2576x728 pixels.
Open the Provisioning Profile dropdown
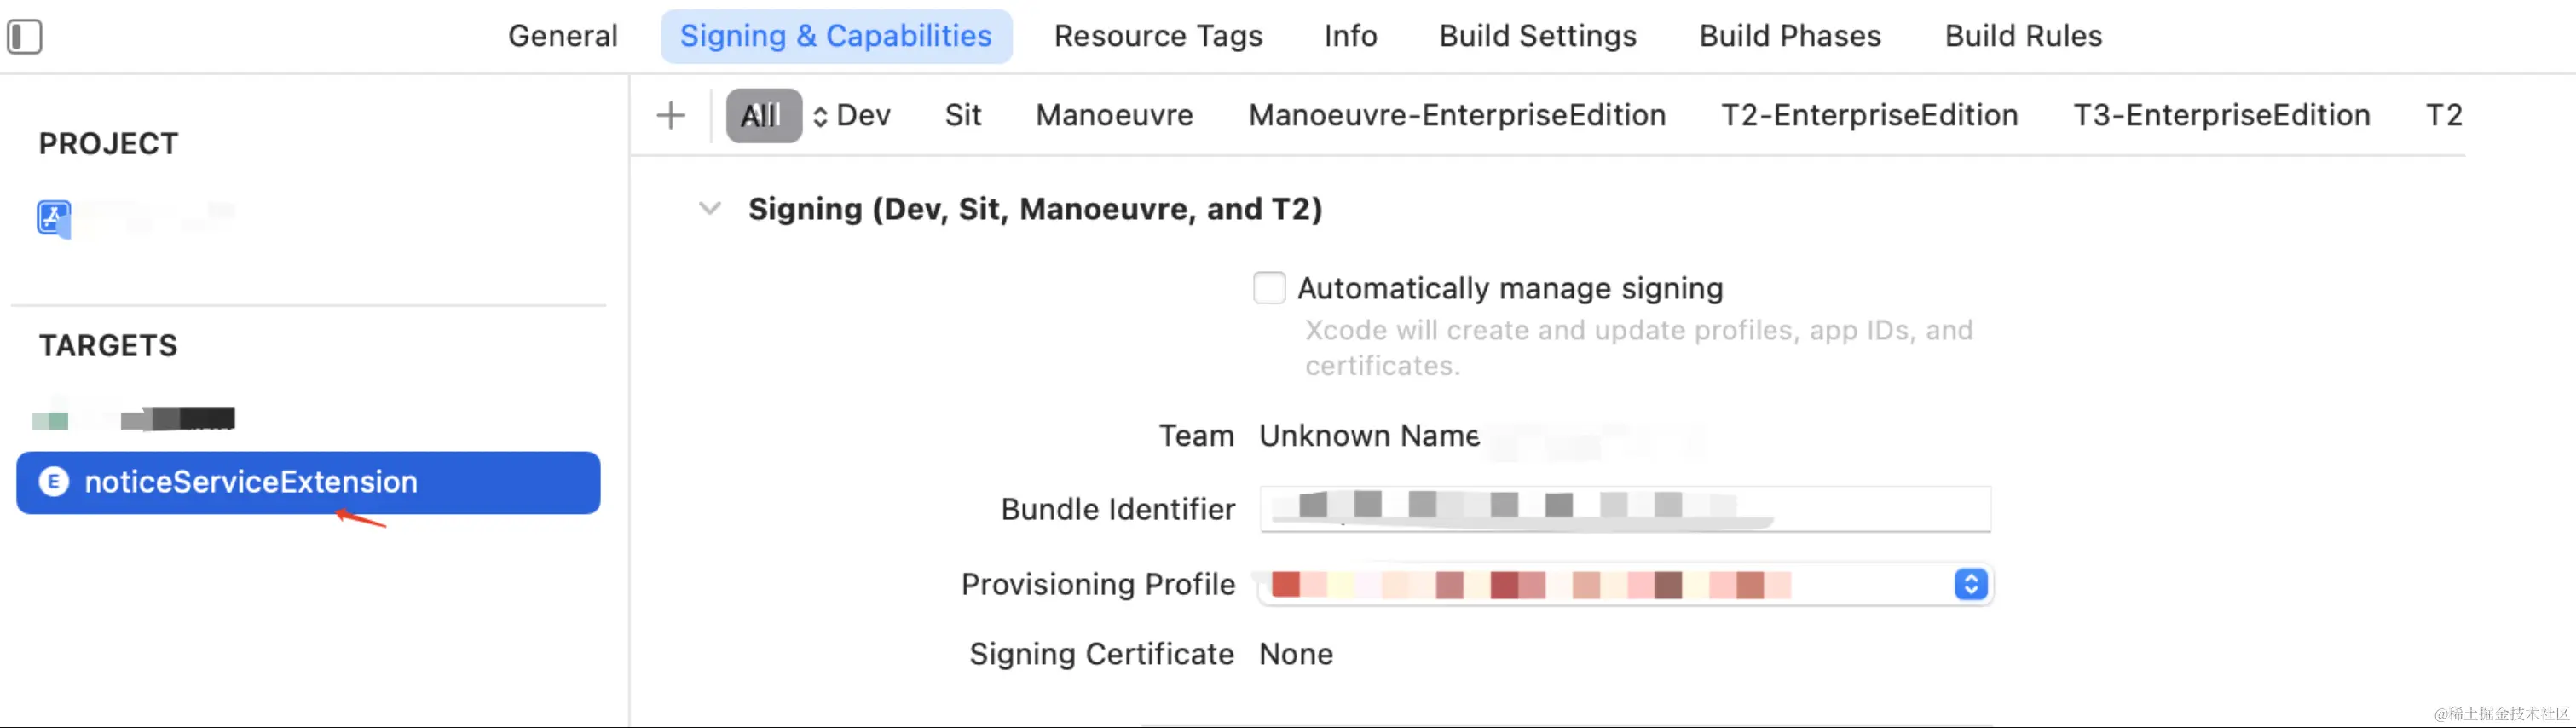1970,584
